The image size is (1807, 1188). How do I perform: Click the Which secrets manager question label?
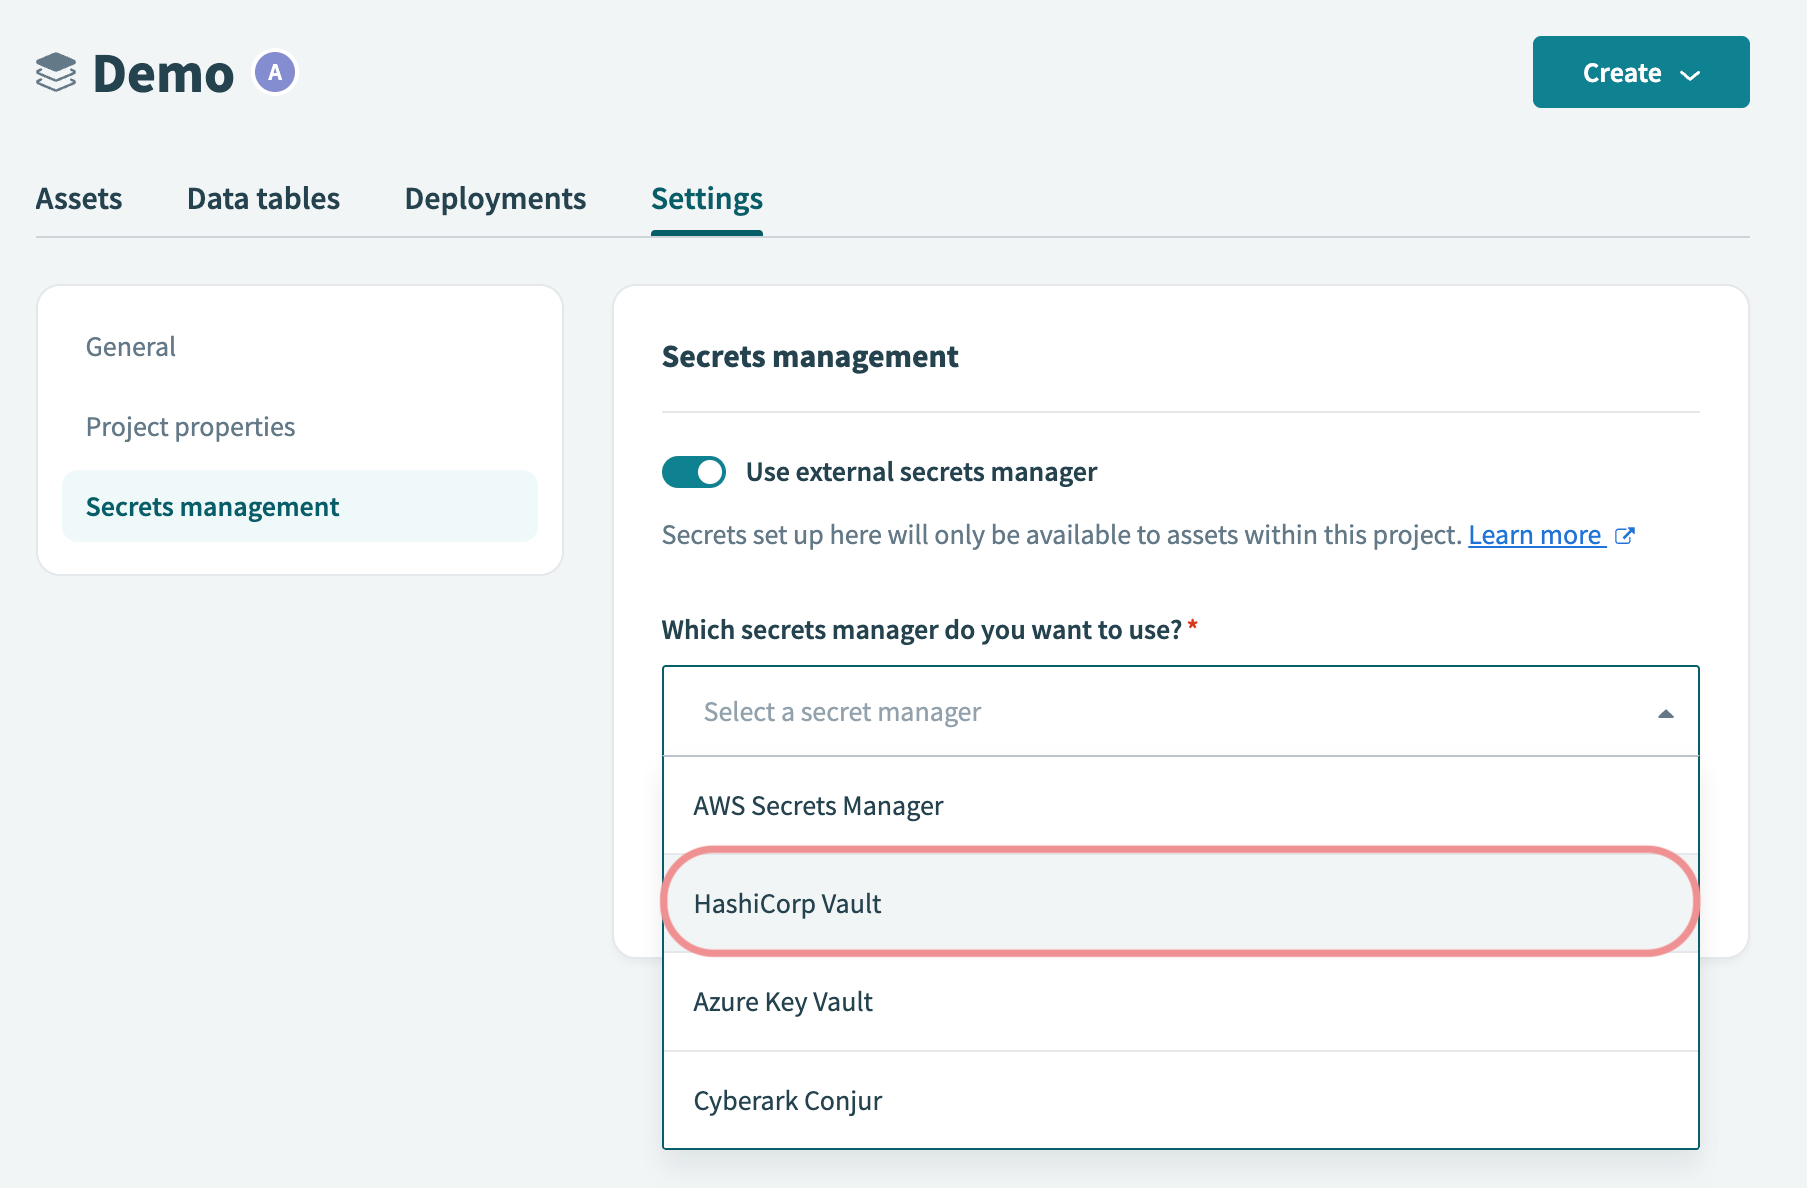922,629
